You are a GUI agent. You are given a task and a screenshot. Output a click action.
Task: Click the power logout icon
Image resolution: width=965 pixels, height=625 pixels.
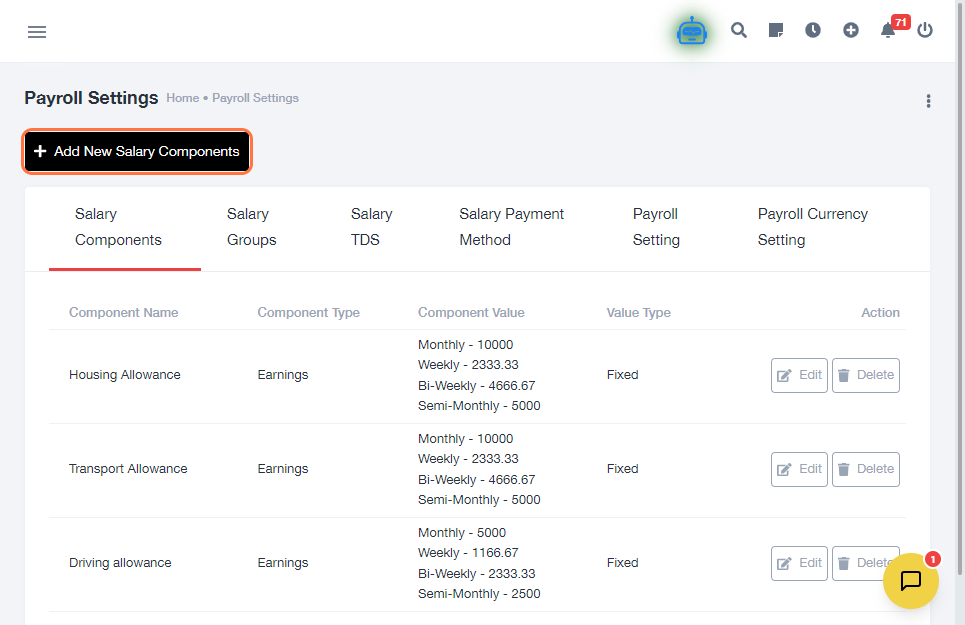(925, 31)
